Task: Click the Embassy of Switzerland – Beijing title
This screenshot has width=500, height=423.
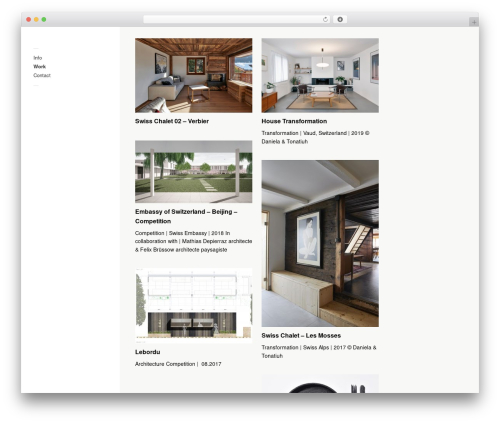Action: [x=186, y=216]
